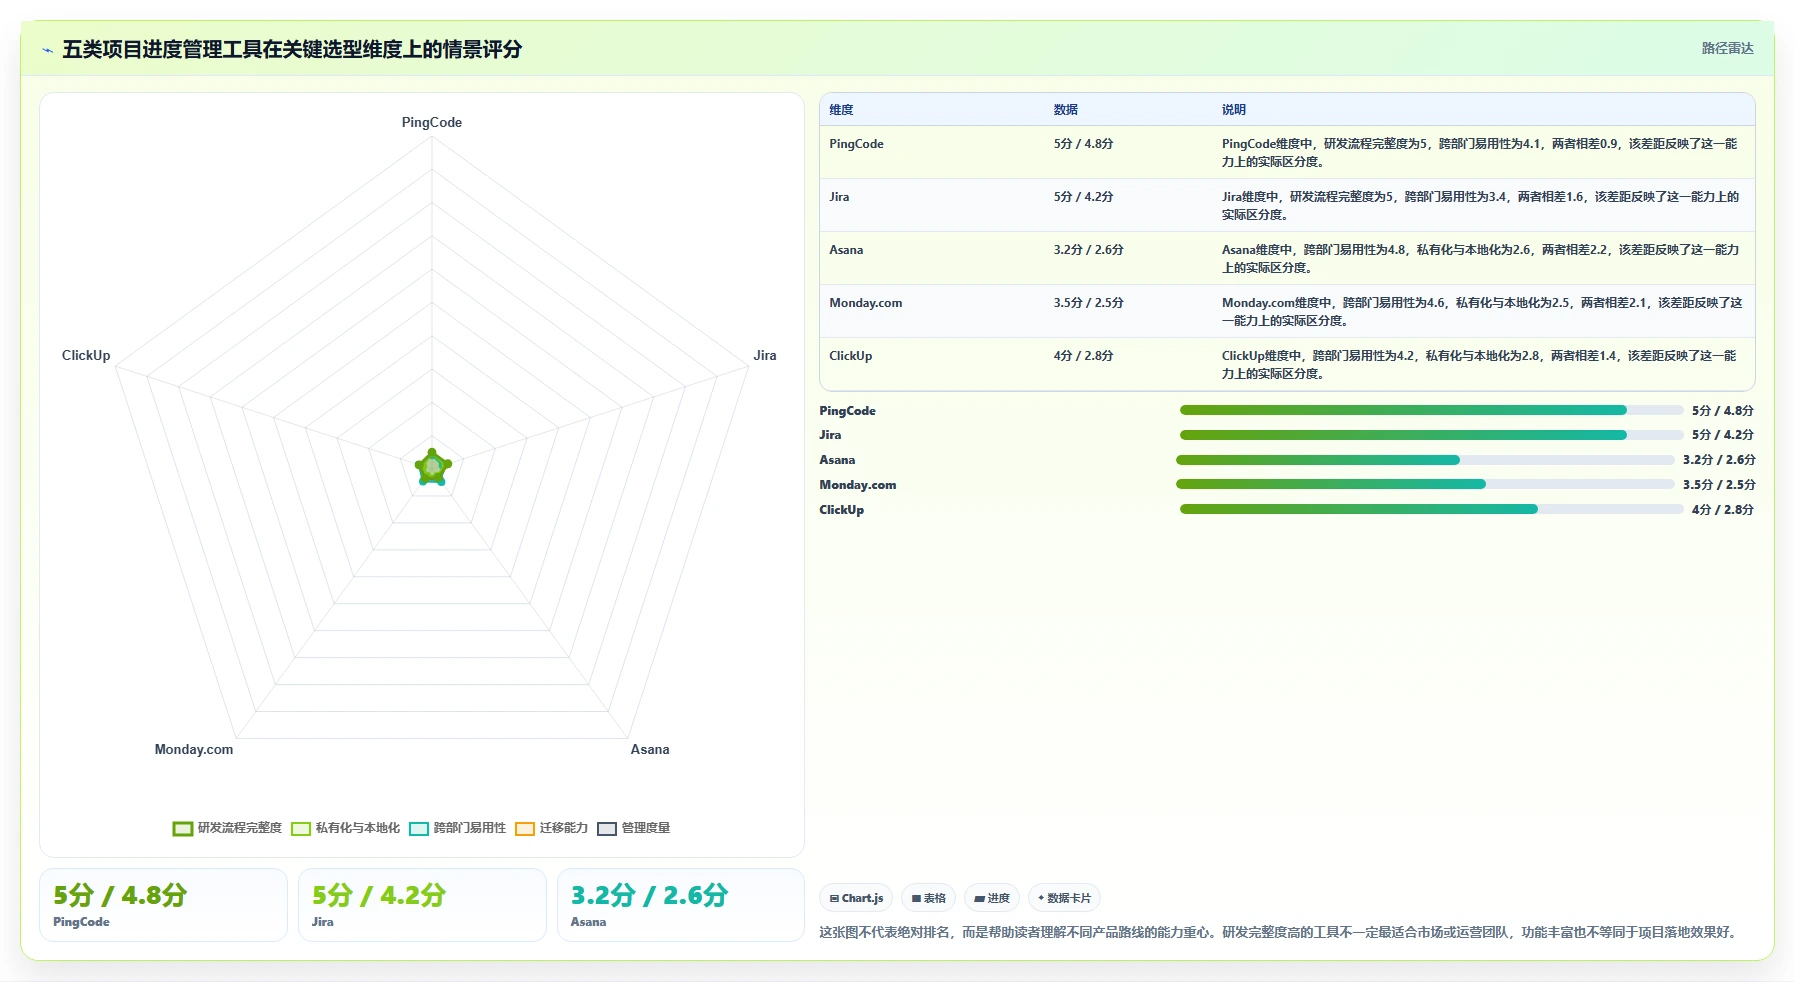This screenshot has height=982, width=1795.
Task: Click table value 4分 / 2.8分
Action: (x=1083, y=356)
